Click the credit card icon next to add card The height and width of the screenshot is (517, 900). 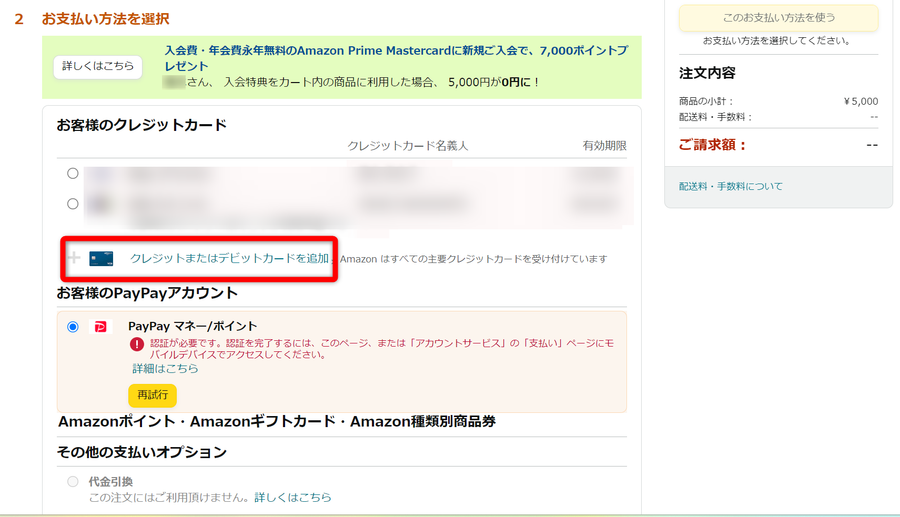[101, 259]
